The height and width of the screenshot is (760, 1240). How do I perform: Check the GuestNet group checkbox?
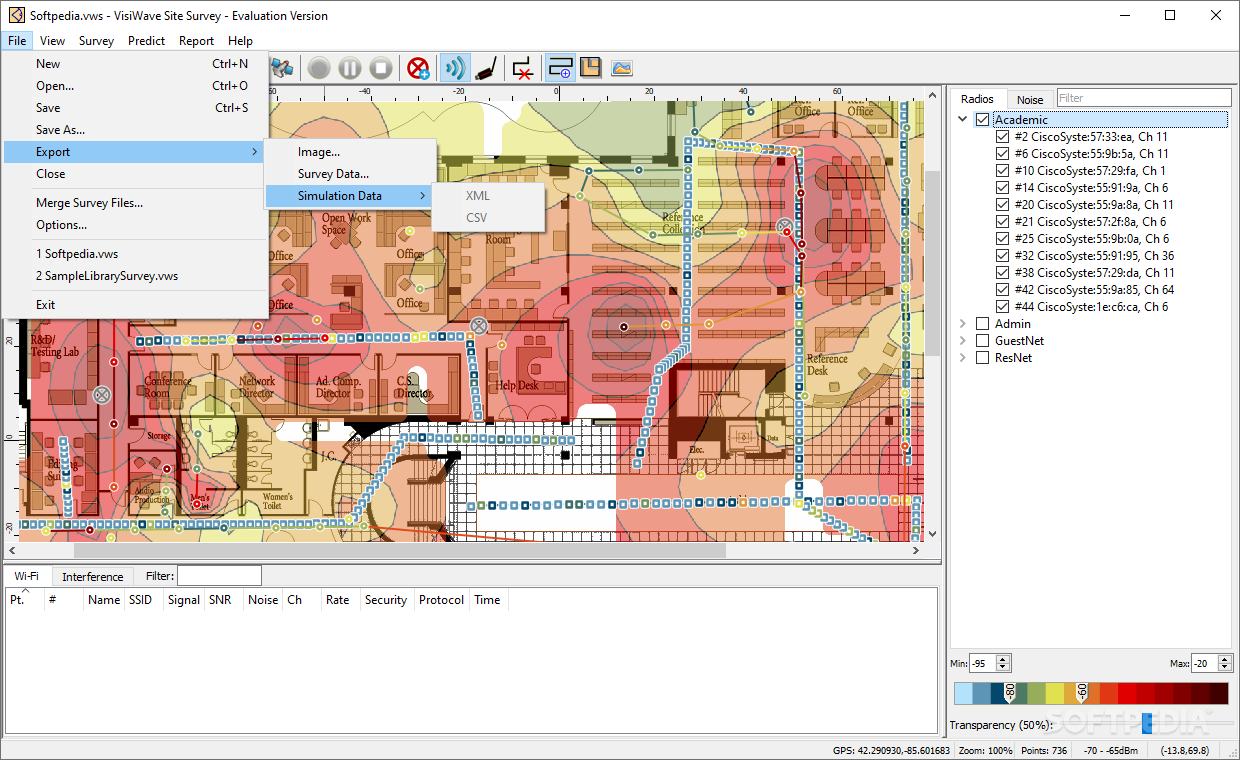click(982, 341)
